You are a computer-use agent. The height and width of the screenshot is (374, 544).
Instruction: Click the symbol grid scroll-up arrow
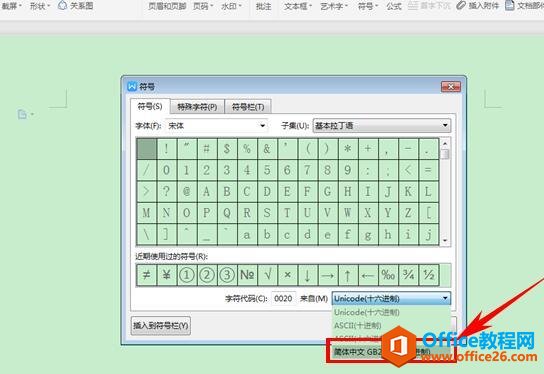(x=445, y=143)
